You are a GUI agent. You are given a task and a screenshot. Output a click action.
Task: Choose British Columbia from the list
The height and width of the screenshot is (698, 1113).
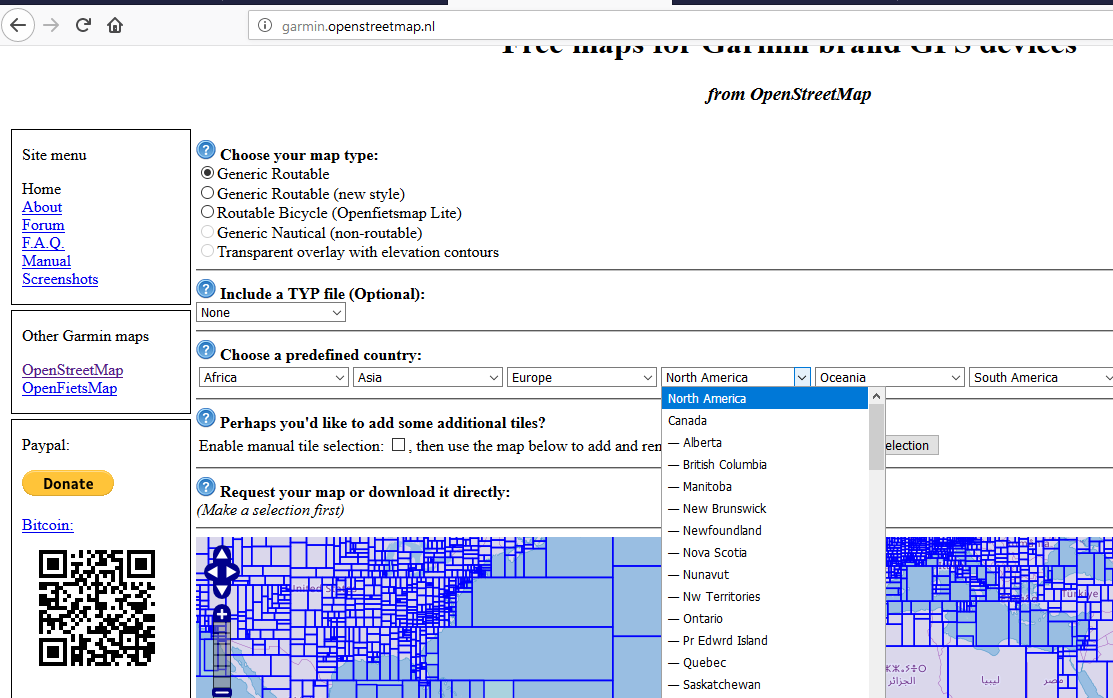click(765, 464)
